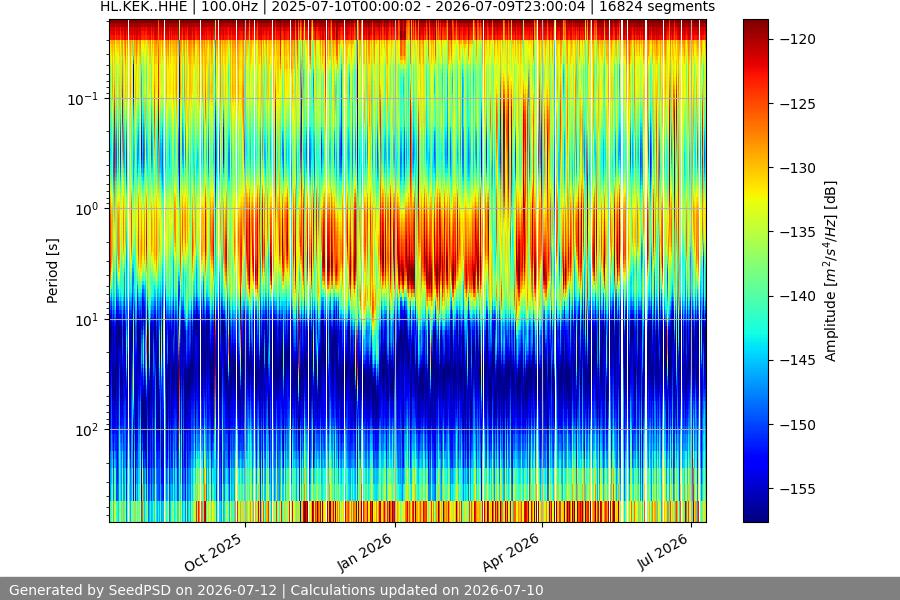This screenshot has width=900, height=600.
Task: Click the 'Period [s]' axis title
Action: 52,271
